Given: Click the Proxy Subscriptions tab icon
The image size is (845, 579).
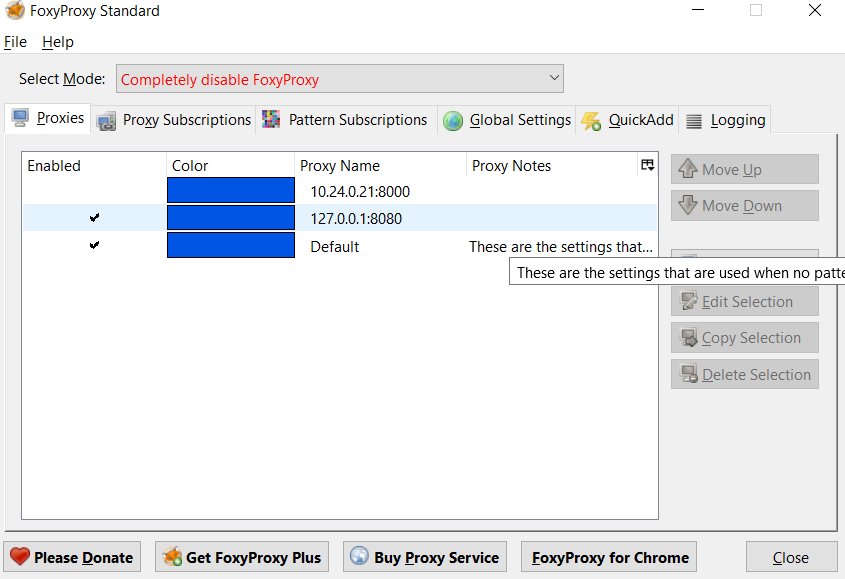Looking at the screenshot, I should tap(107, 121).
